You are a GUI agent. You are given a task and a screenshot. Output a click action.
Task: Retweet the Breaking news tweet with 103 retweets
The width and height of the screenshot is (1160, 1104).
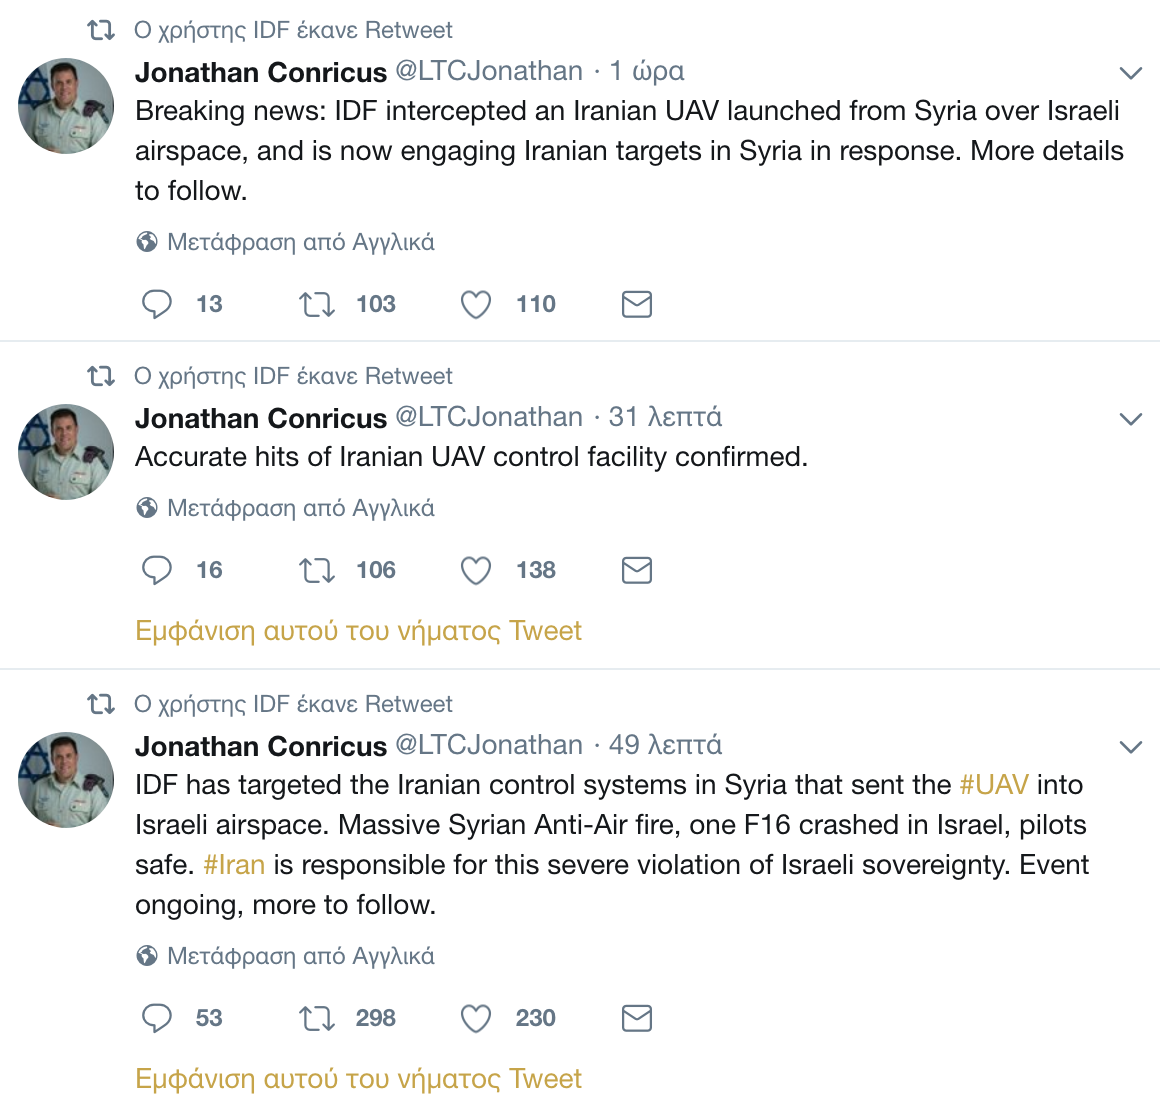pyautogui.click(x=317, y=304)
